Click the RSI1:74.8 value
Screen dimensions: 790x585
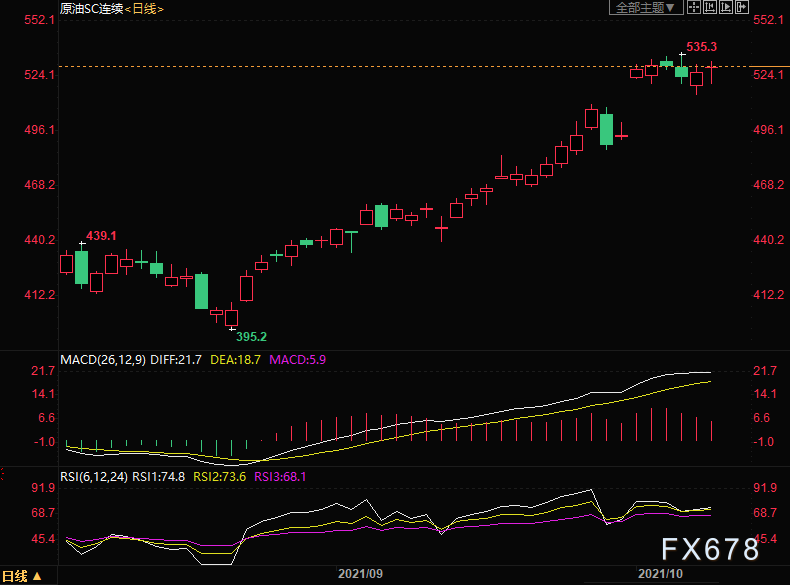158,477
